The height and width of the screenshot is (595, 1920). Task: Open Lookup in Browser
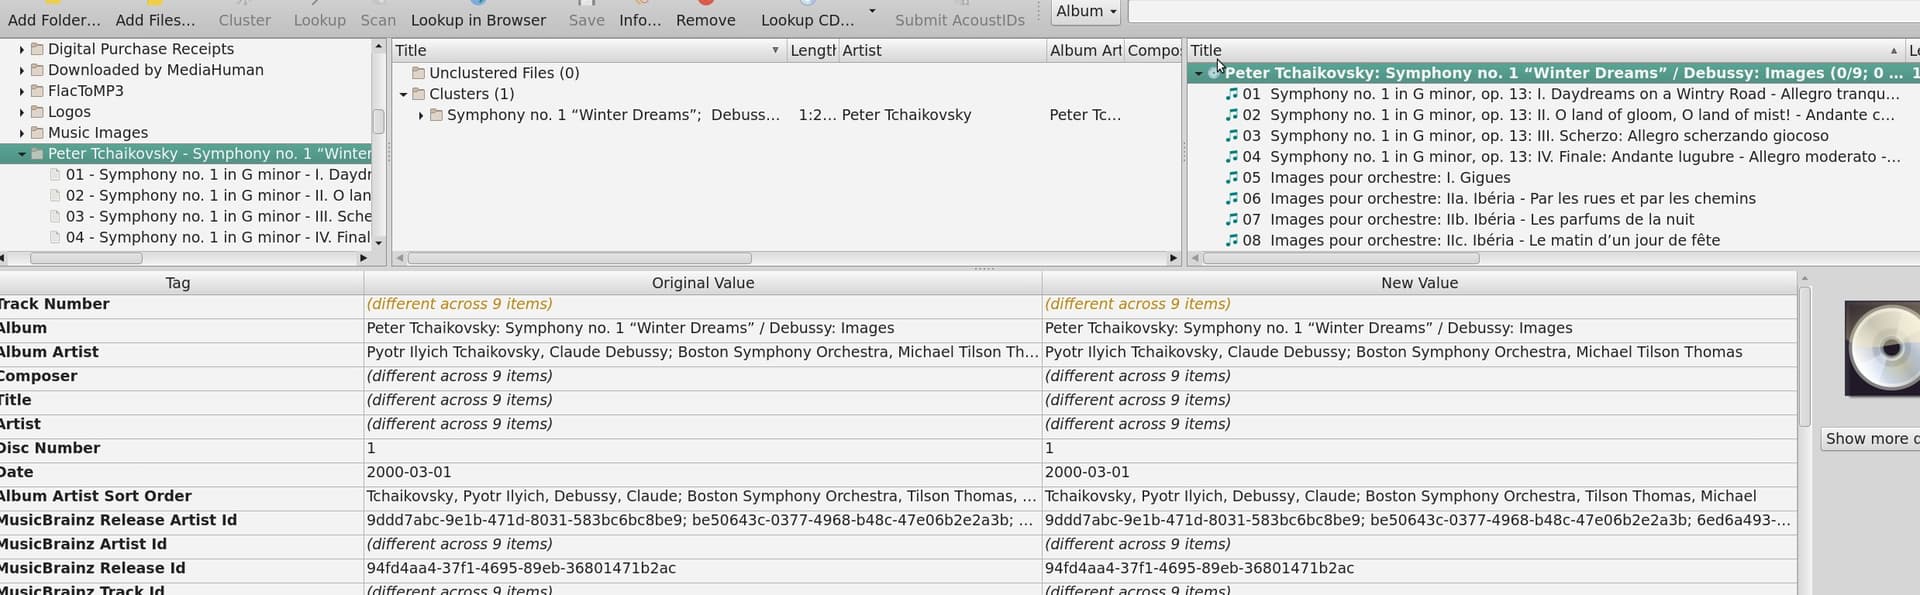478,20
